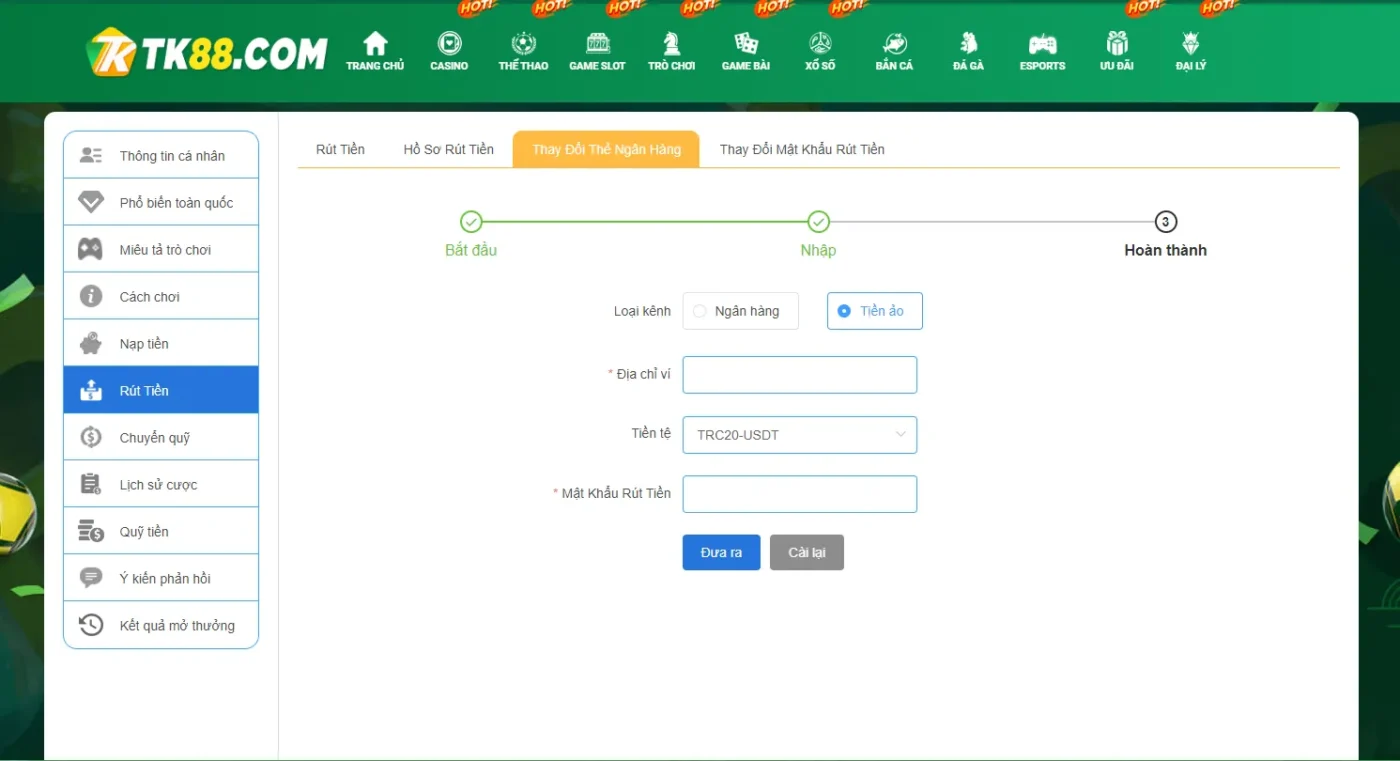Click the Trang Chủ home icon
1400x761 pixels.
point(375,45)
